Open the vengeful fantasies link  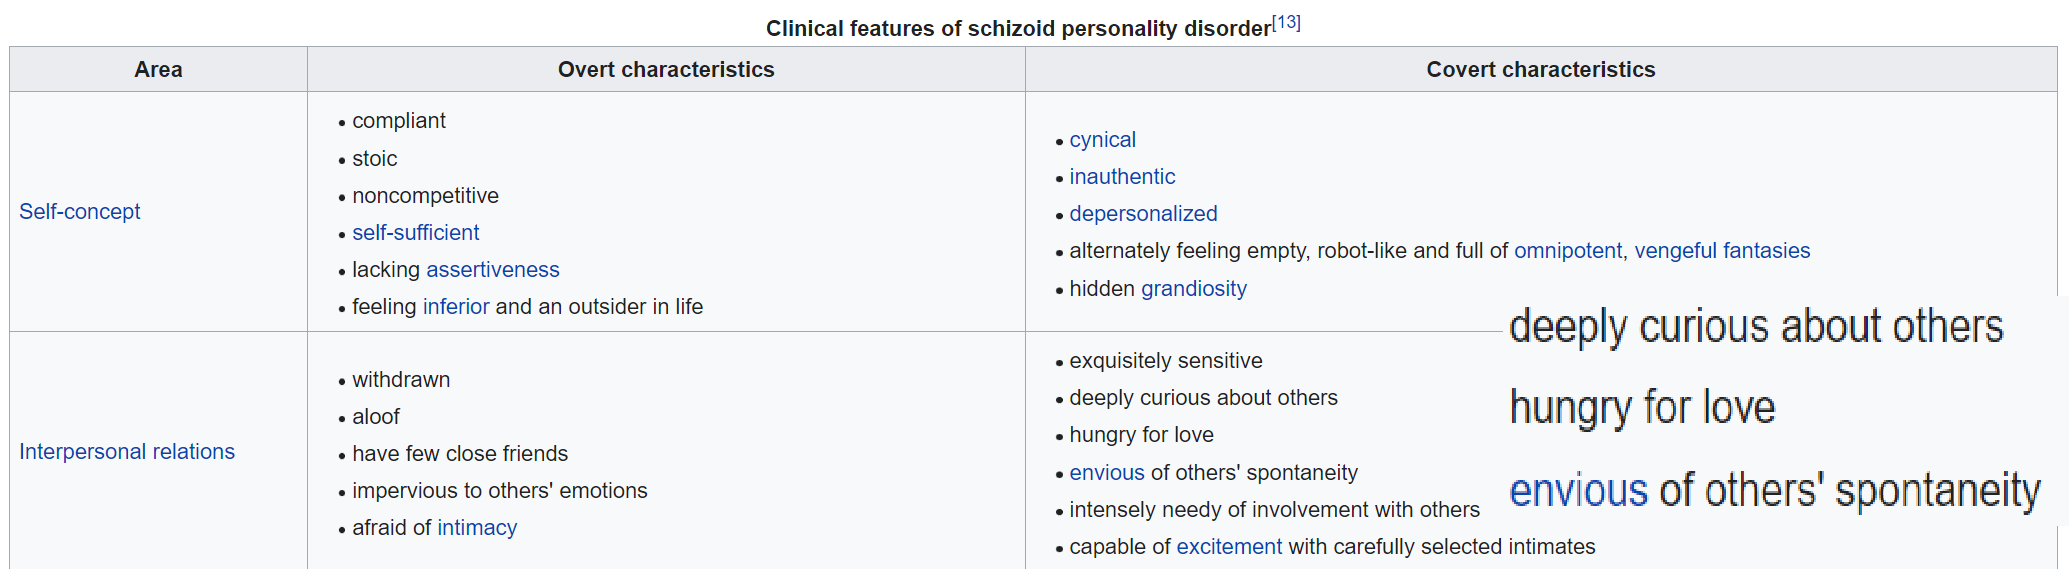pyautogui.click(x=1722, y=251)
